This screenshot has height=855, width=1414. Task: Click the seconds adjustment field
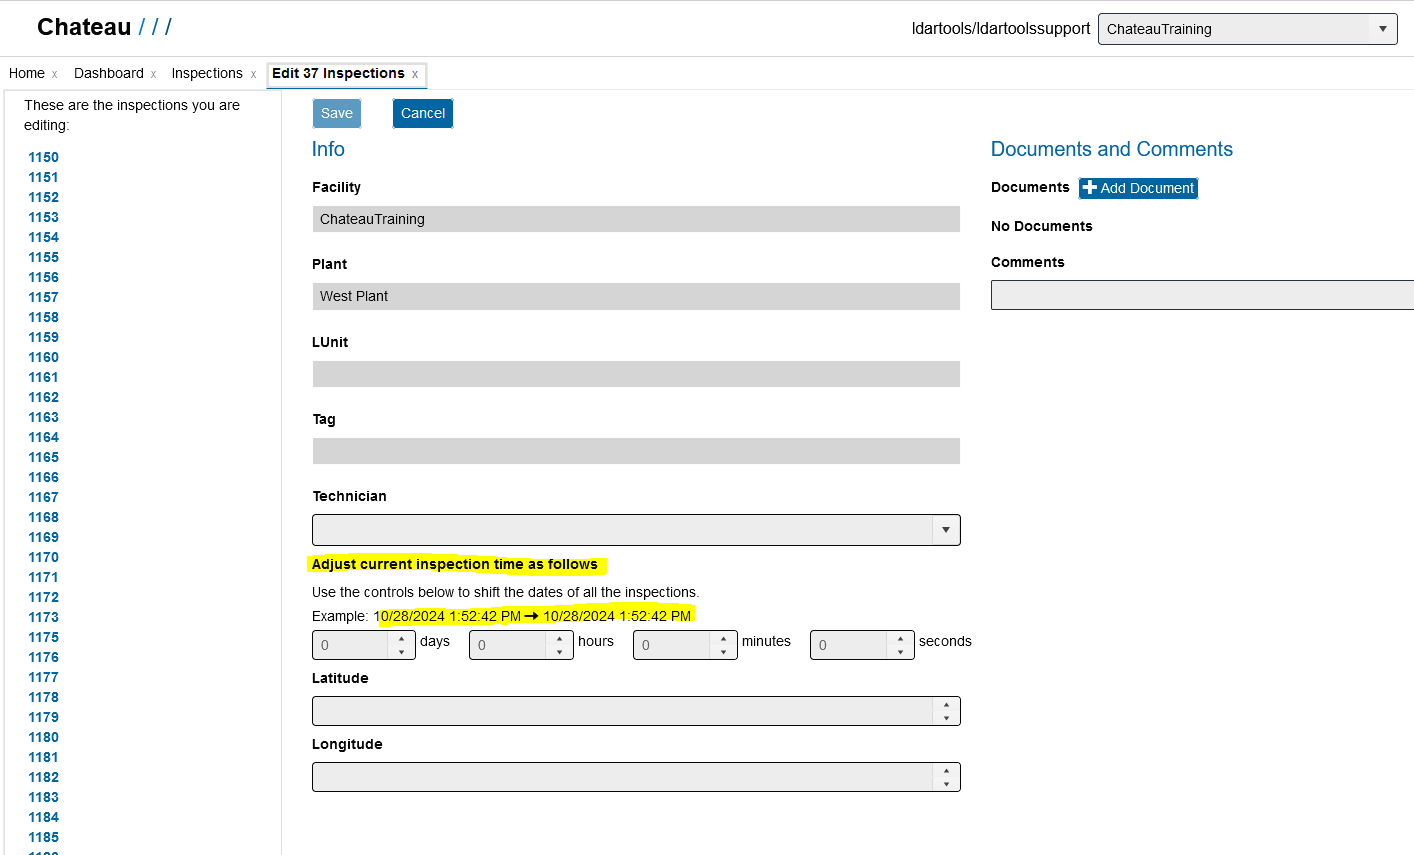tap(849, 645)
